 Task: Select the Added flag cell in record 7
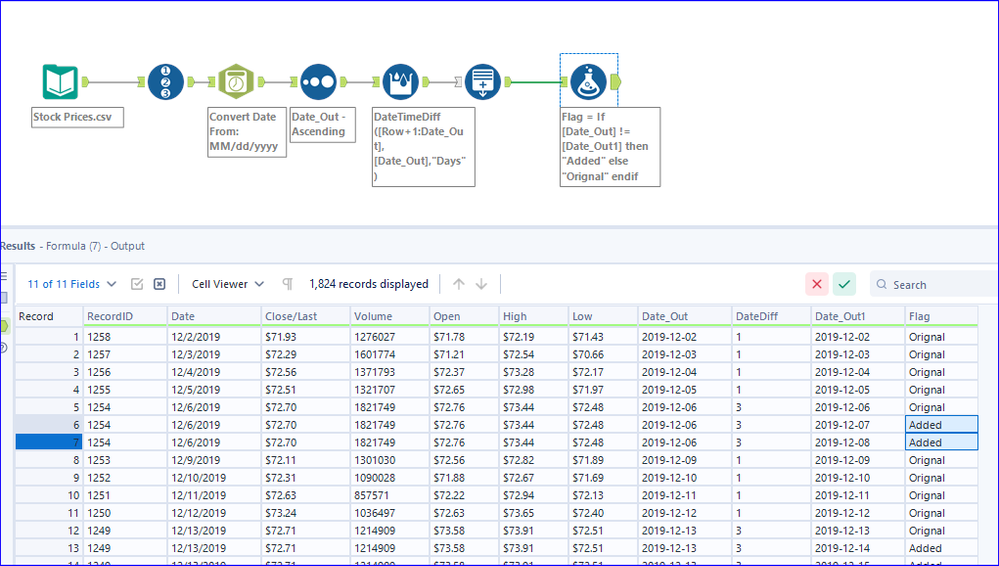click(x=942, y=442)
